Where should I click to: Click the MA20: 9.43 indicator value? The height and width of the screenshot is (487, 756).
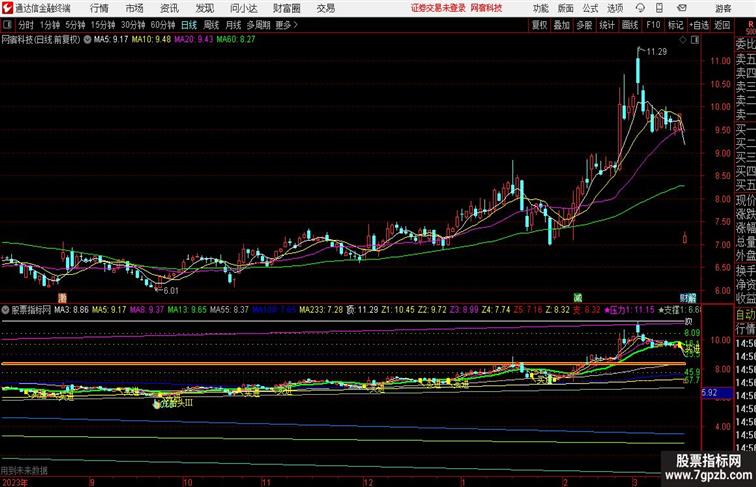(193, 40)
